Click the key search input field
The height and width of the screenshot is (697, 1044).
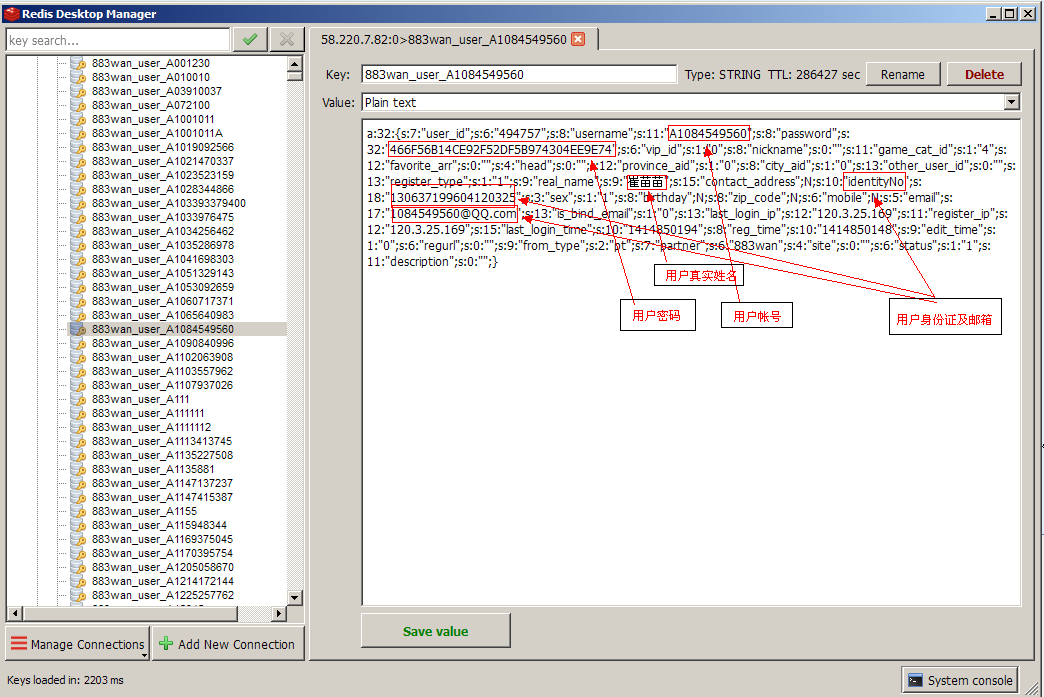pyautogui.click(x=118, y=40)
